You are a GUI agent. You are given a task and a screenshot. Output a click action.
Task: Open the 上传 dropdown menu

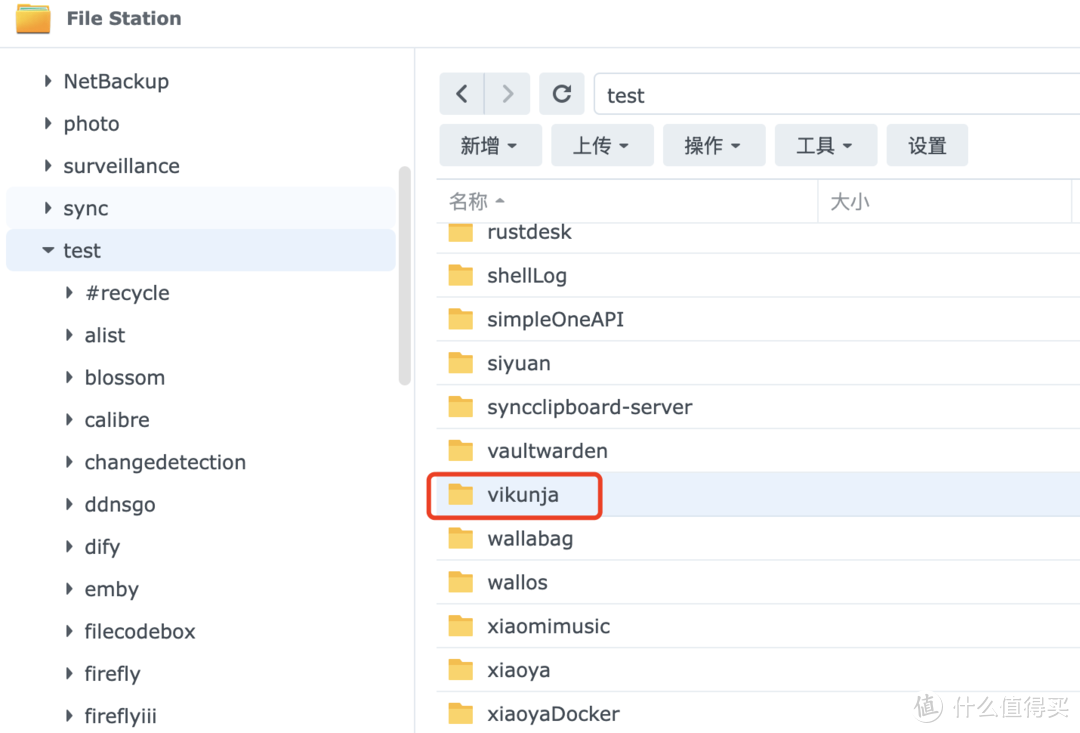point(601,146)
